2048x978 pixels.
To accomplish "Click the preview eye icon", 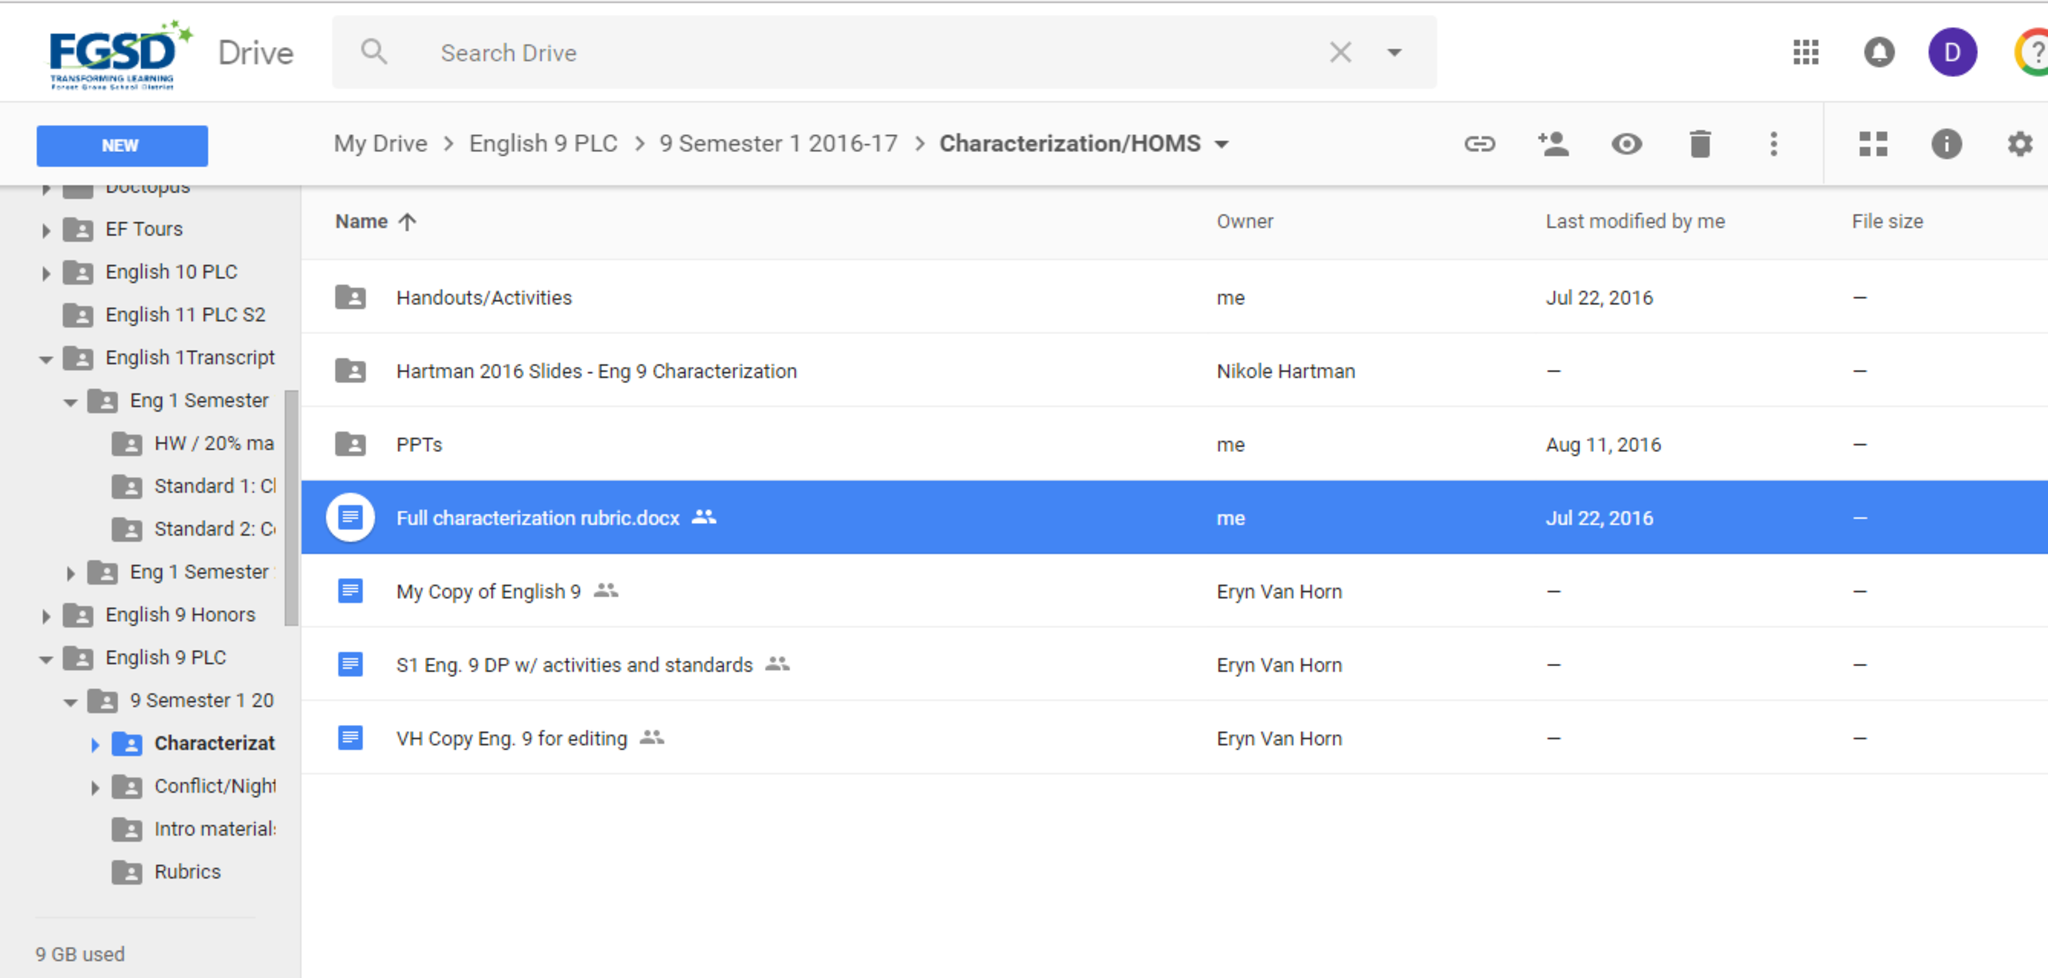I will pos(1626,144).
